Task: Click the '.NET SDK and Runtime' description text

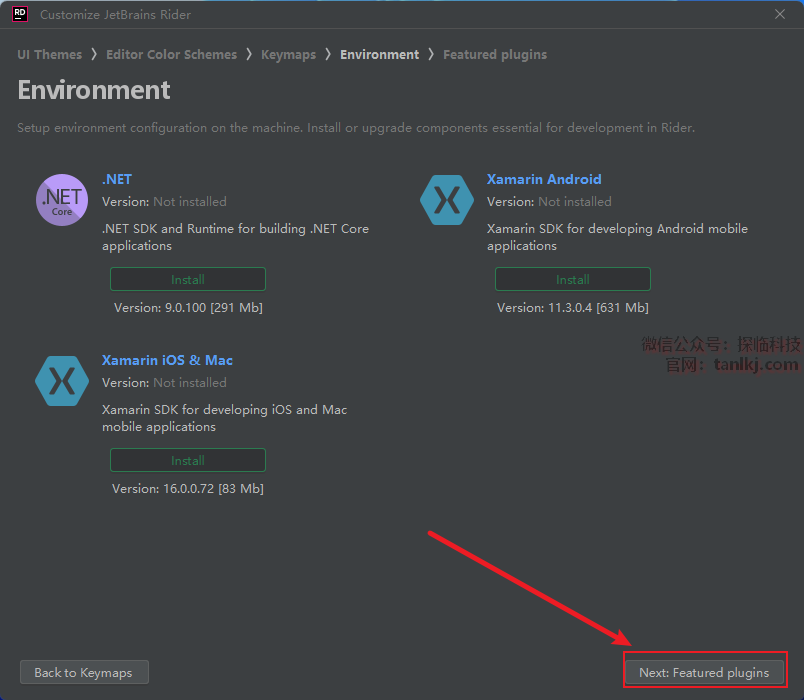Action: click(x=235, y=237)
